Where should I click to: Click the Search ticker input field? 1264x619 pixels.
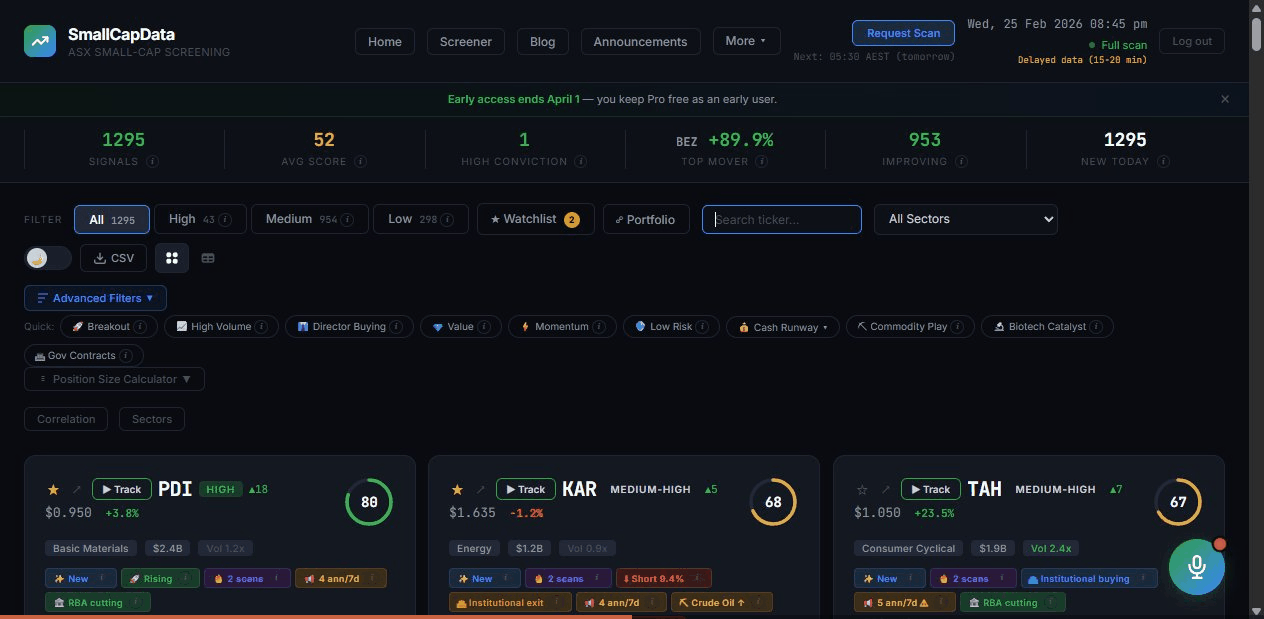tap(781, 219)
